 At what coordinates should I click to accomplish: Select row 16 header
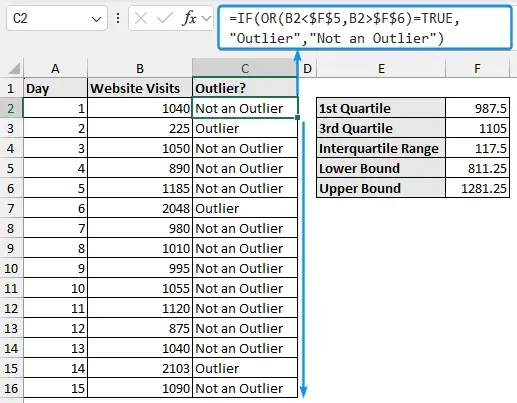(11, 388)
